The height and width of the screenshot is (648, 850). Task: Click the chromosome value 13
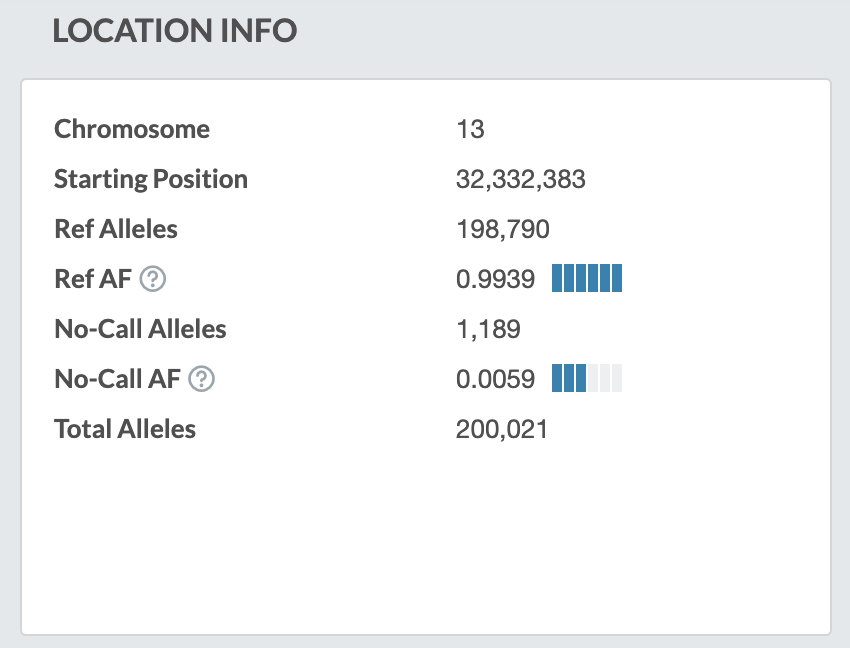pyautogui.click(x=470, y=130)
